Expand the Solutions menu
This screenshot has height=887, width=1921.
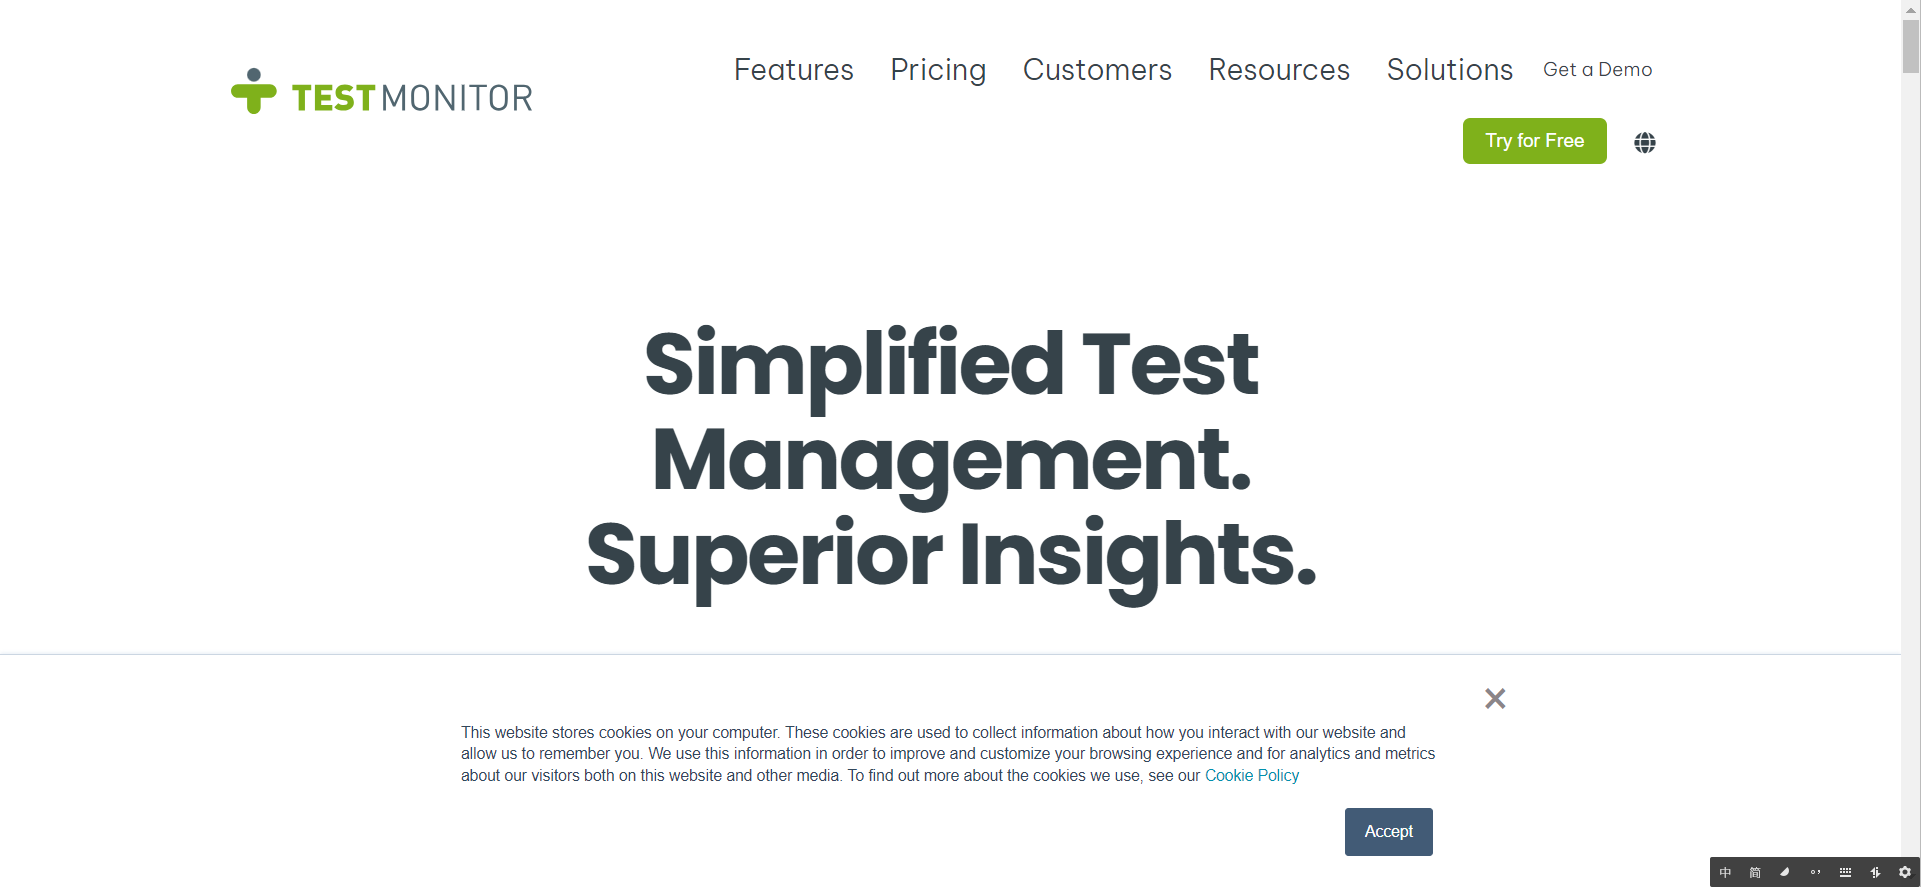pyautogui.click(x=1450, y=70)
